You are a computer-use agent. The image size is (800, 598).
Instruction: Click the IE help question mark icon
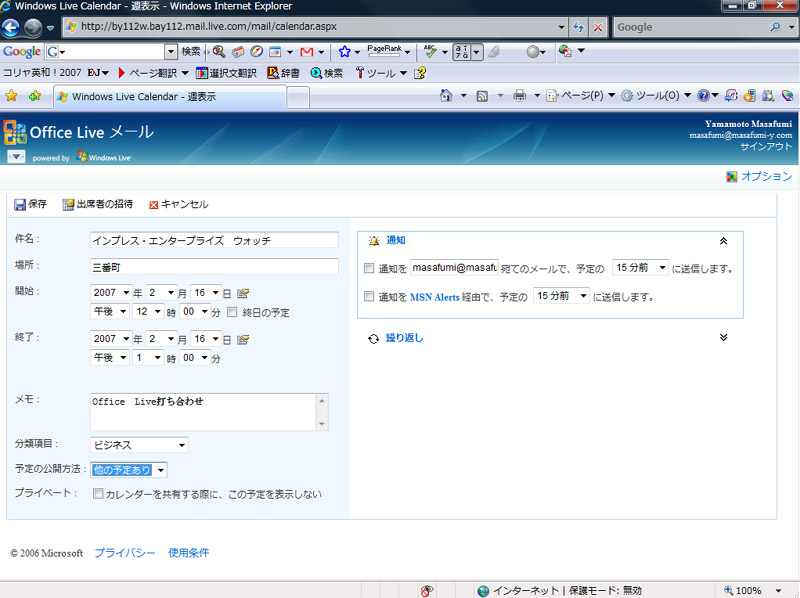pyautogui.click(x=703, y=95)
